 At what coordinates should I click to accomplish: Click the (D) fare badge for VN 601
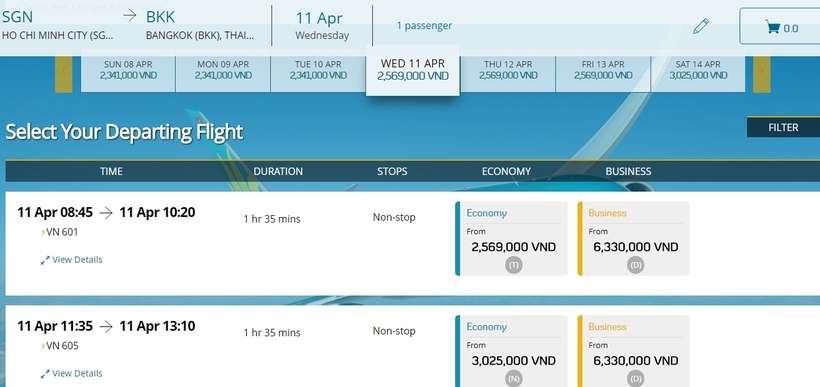[635, 265]
